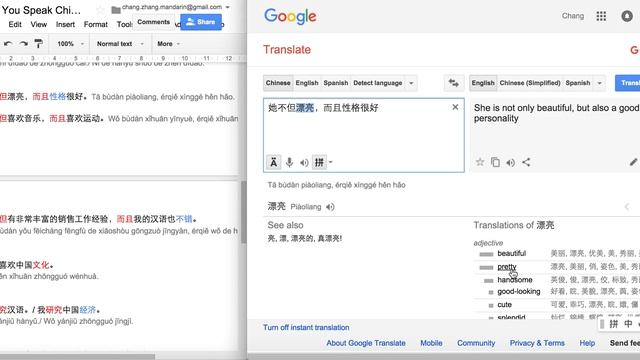This screenshot has width=640, height=360.
Task: Open Privacy & Terms link
Action: (537, 343)
